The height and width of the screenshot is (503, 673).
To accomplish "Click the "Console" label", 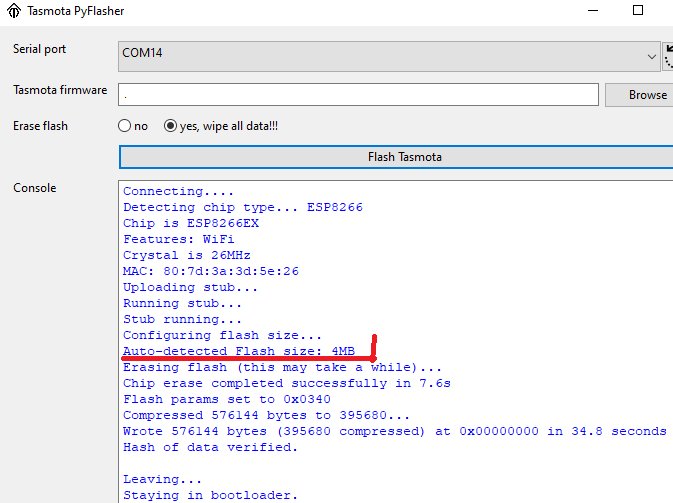I will 35,188.
